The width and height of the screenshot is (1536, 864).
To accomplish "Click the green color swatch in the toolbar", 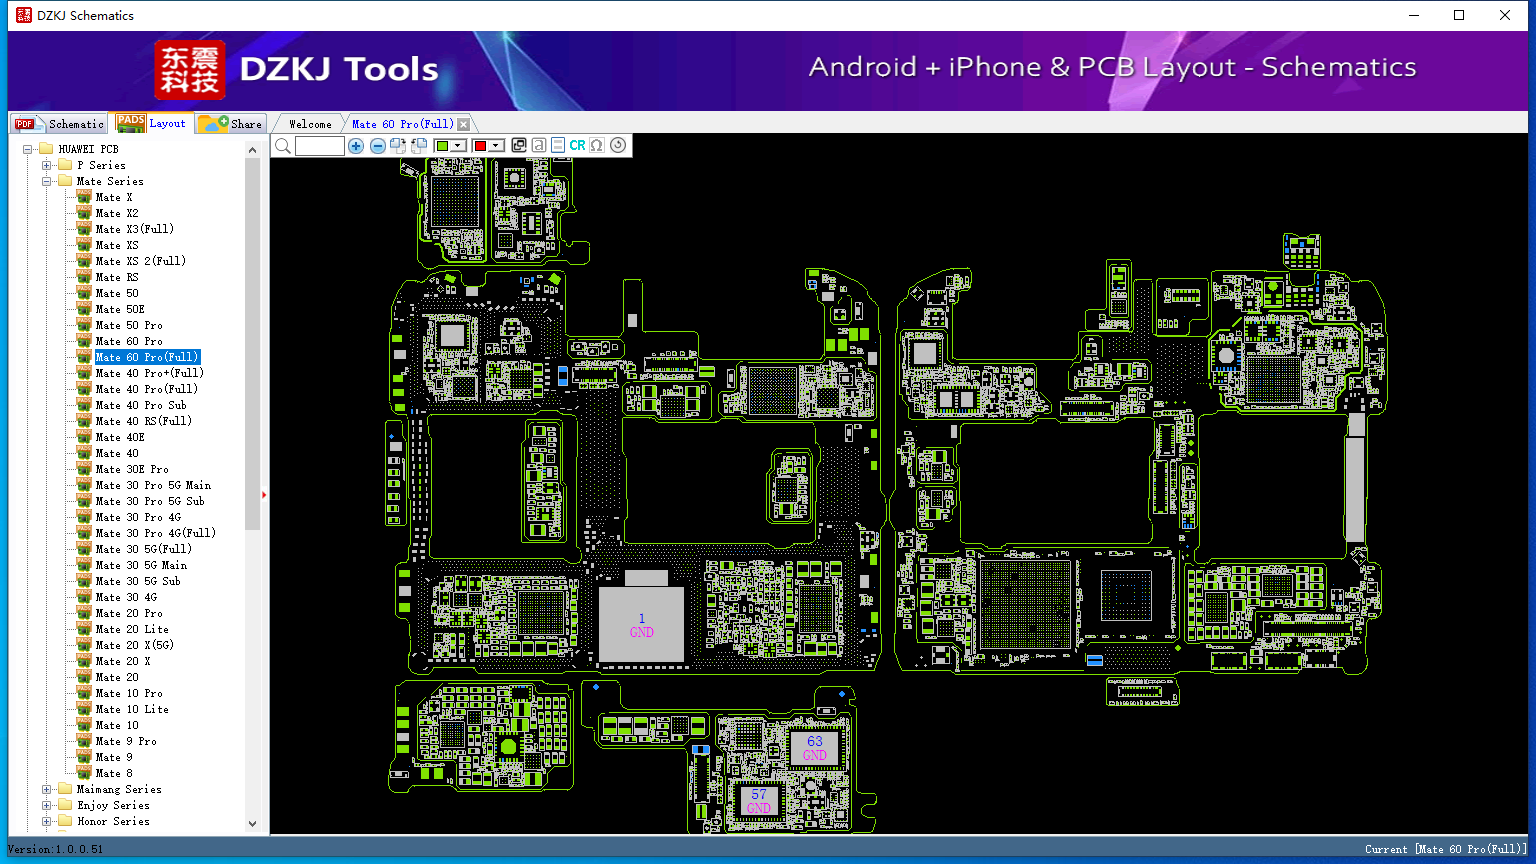I will point(442,146).
